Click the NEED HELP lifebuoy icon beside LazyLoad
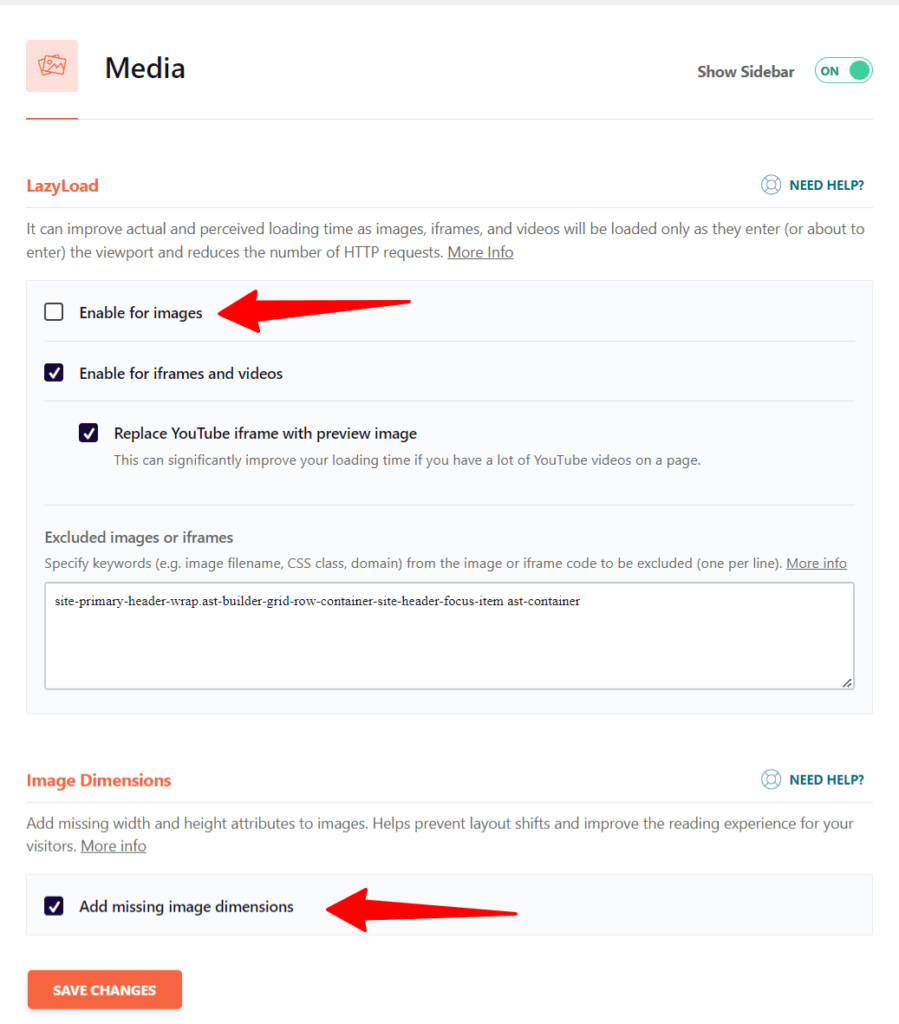The height and width of the screenshot is (1024, 899). (x=770, y=184)
